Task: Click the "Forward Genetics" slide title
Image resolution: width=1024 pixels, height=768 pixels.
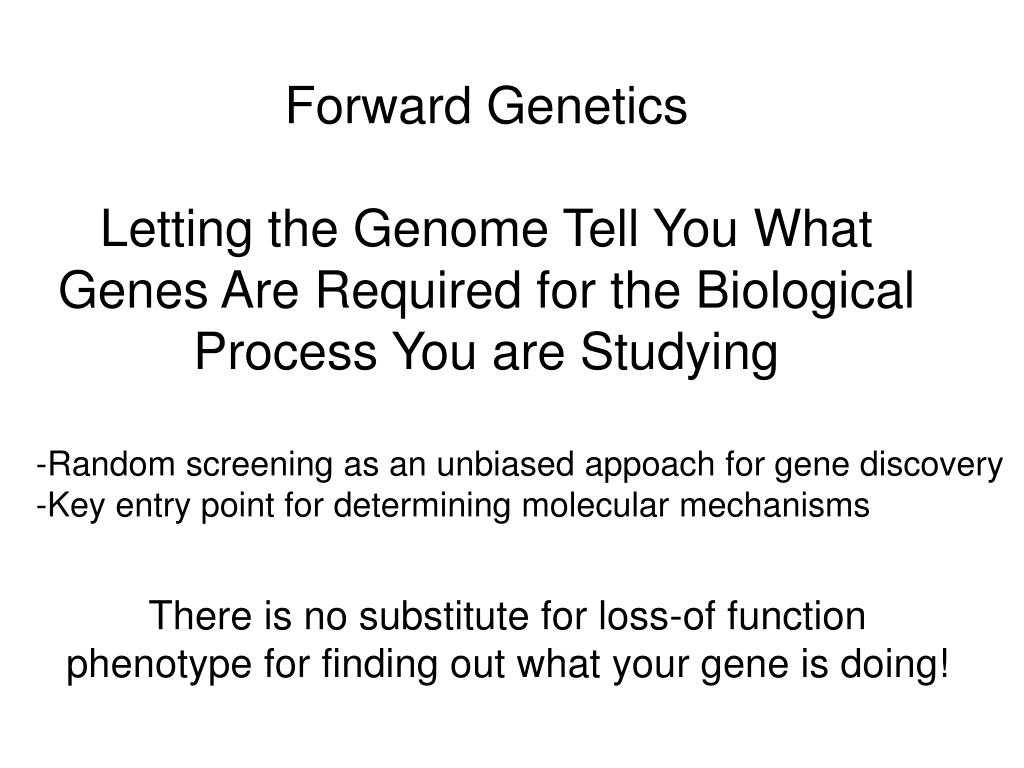Action: click(x=487, y=105)
